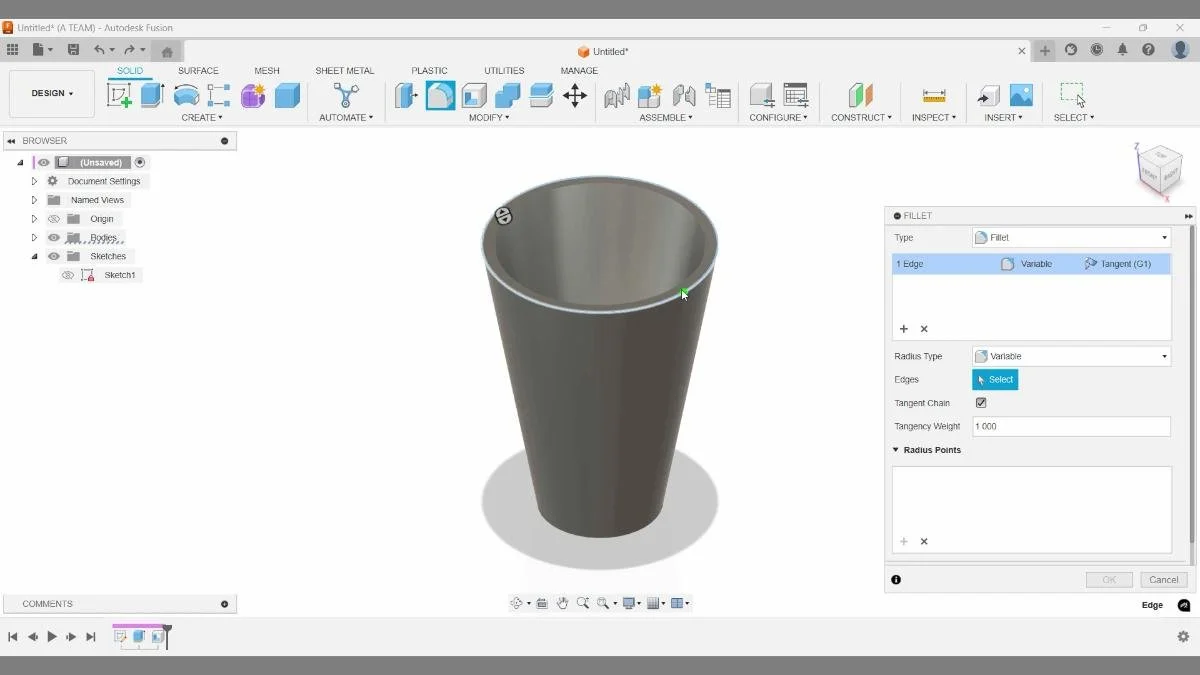Cancel the Fillet dialog
Screen dimensions: 1200x675
click(1163, 579)
